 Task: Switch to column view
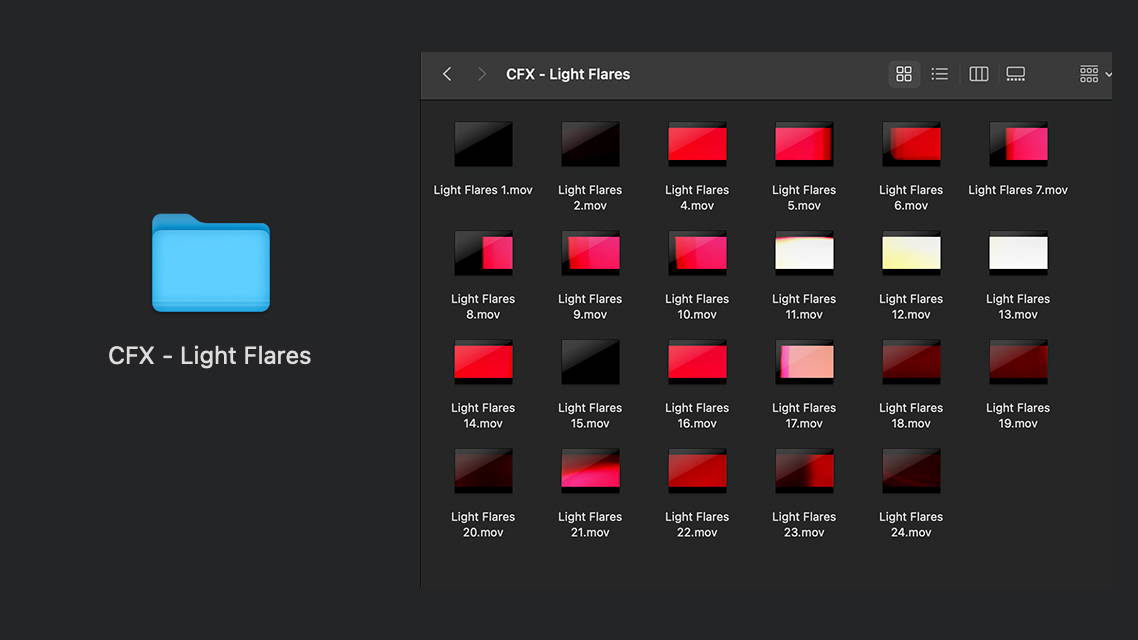click(978, 74)
